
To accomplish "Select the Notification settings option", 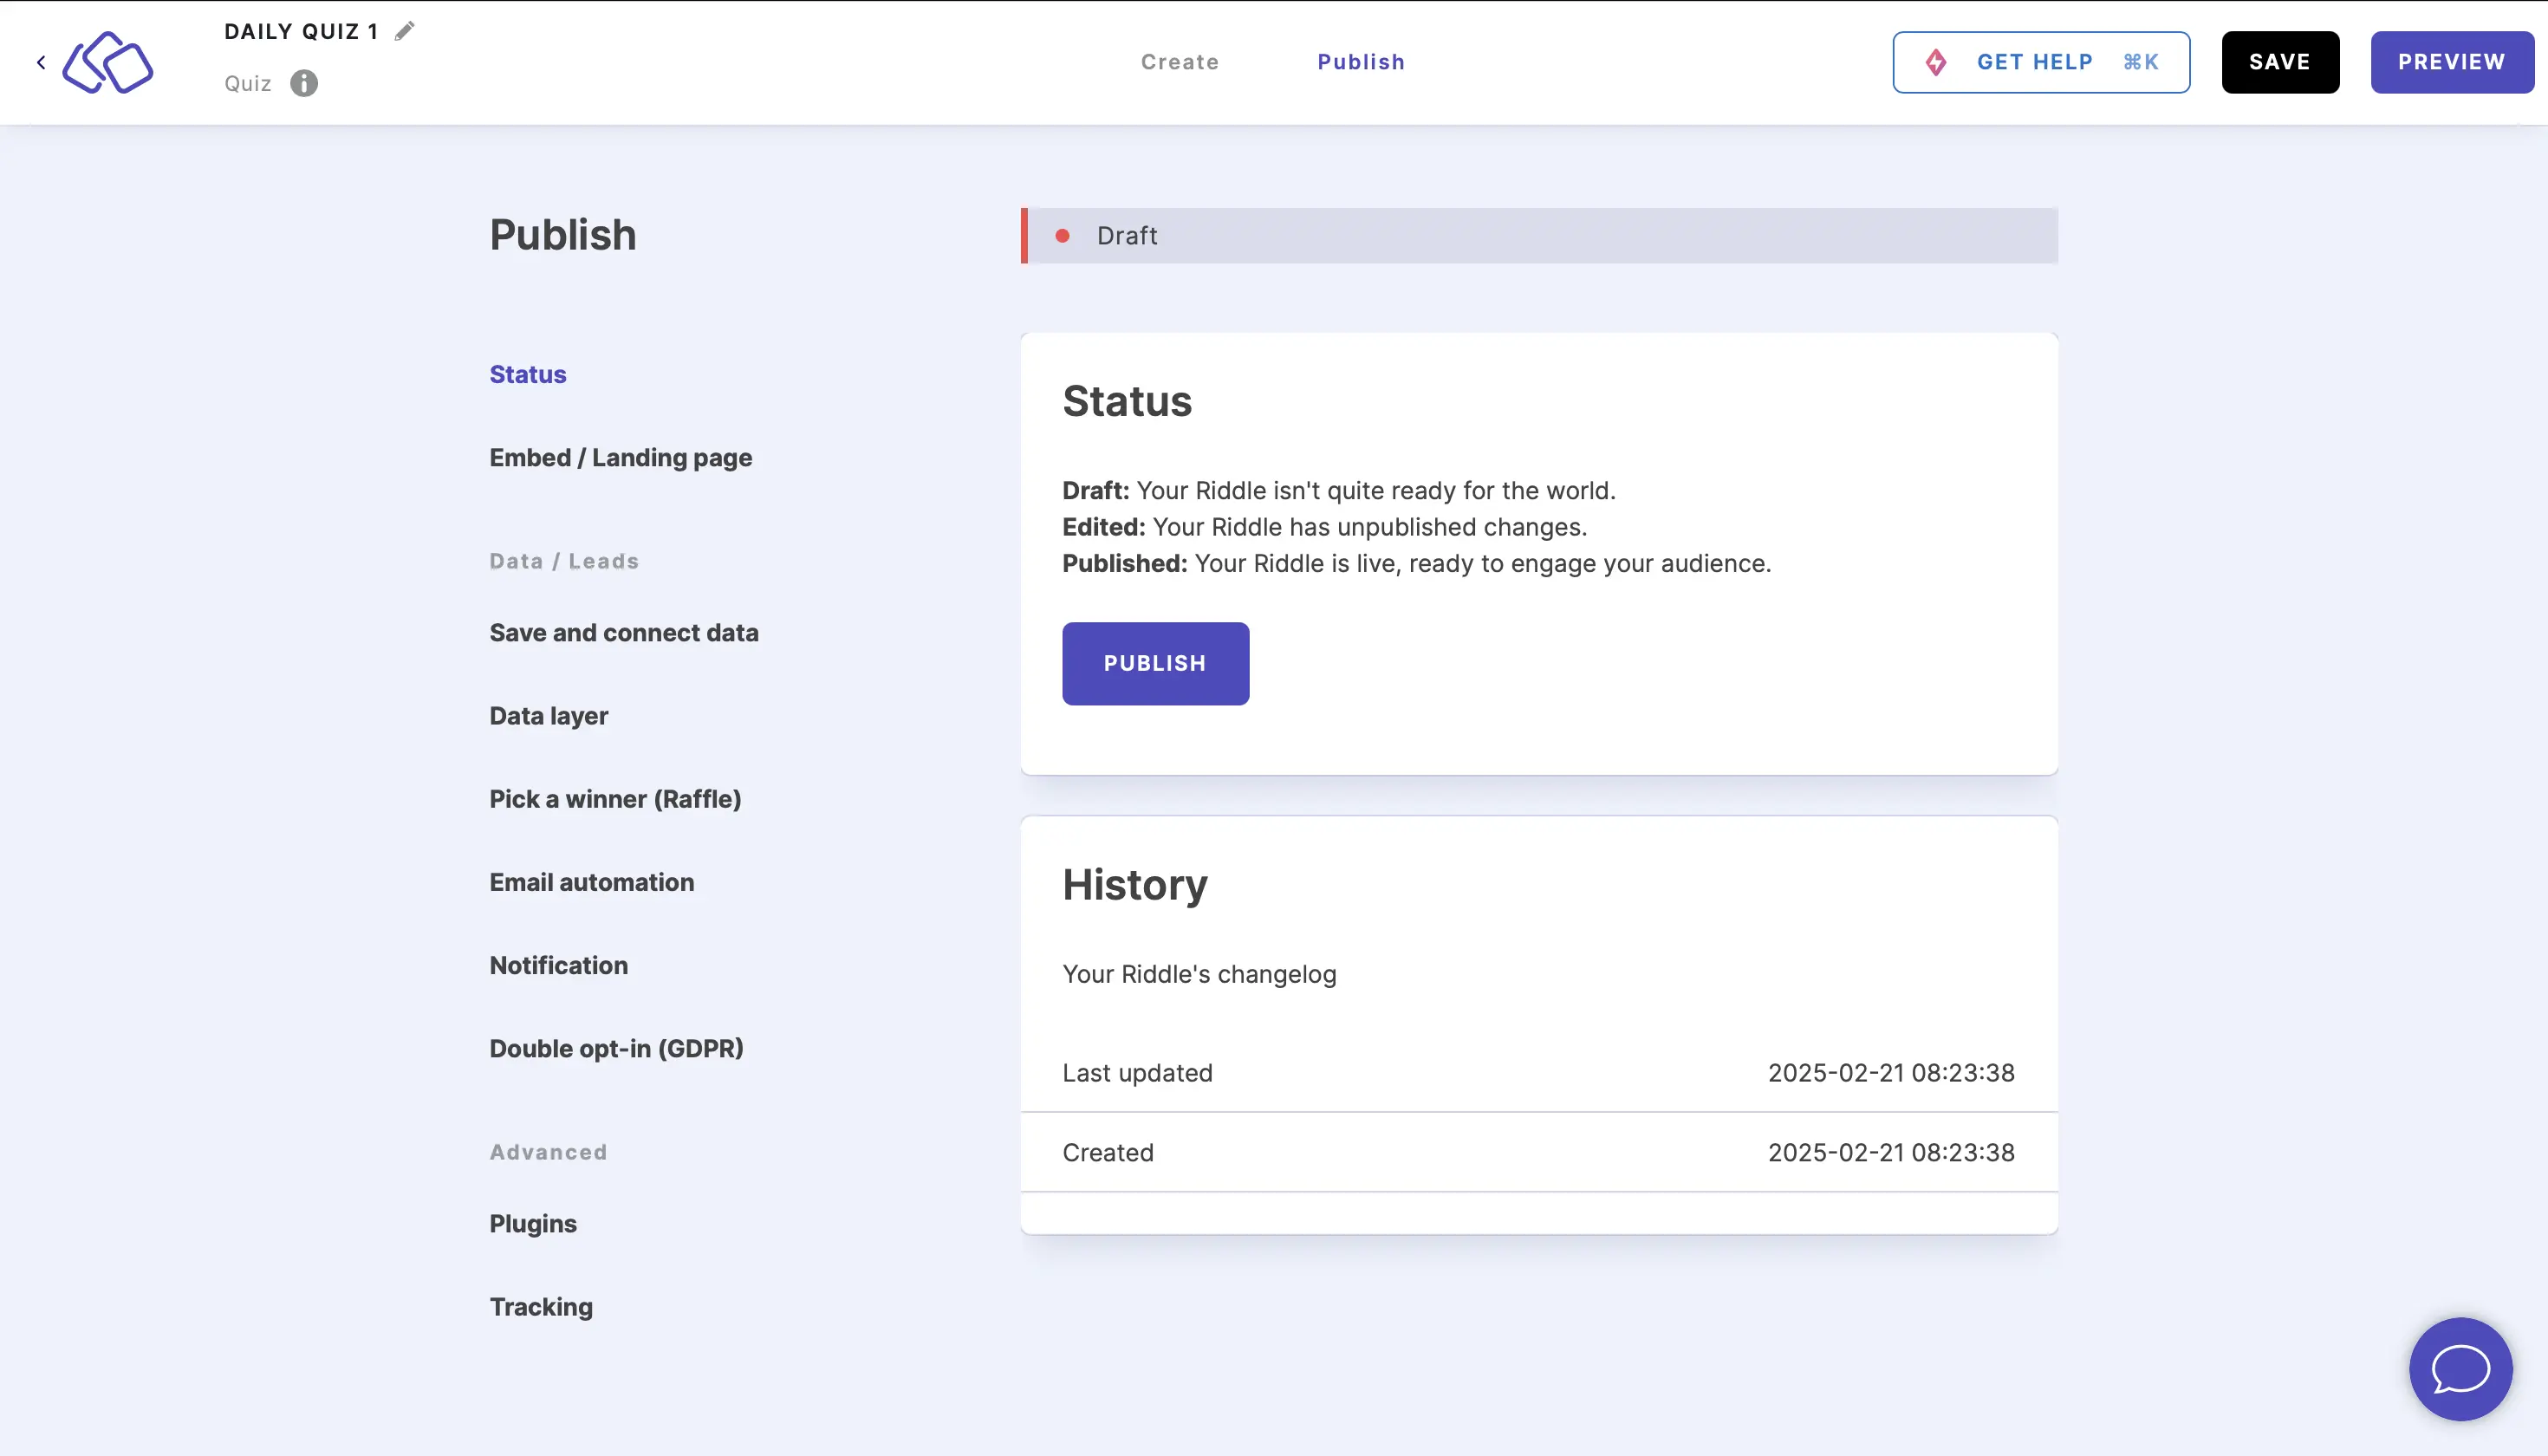I will [558, 965].
